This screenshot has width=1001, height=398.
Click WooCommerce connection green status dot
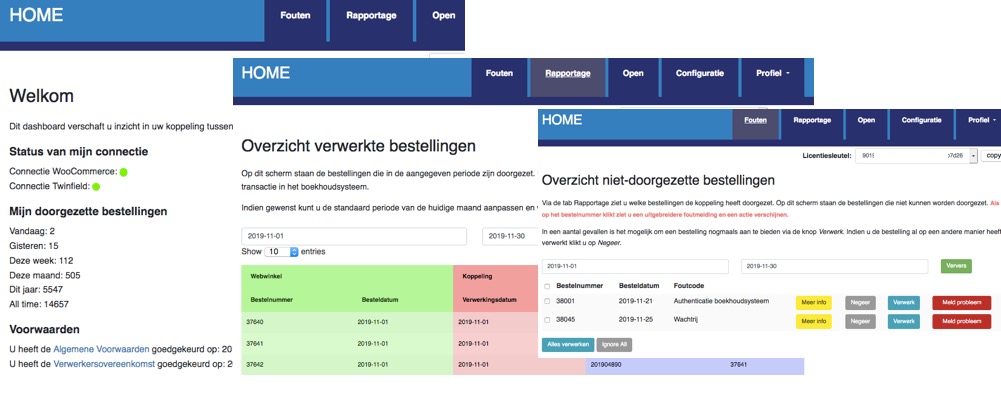(x=123, y=172)
